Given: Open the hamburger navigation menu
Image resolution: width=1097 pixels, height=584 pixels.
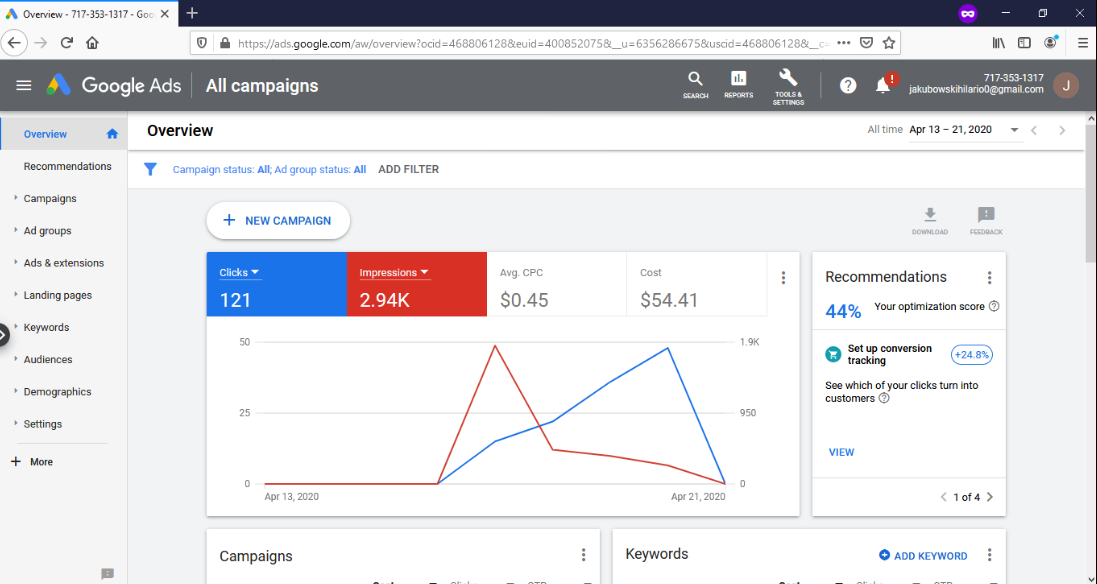Looking at the screenshot, I should click(x=24, y=85).
